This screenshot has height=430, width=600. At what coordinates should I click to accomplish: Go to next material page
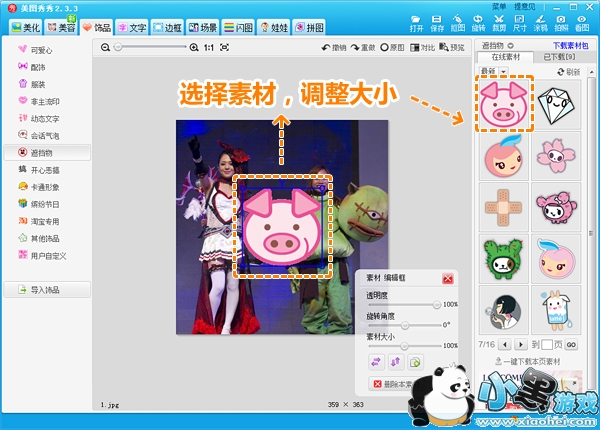click(520, 344)
